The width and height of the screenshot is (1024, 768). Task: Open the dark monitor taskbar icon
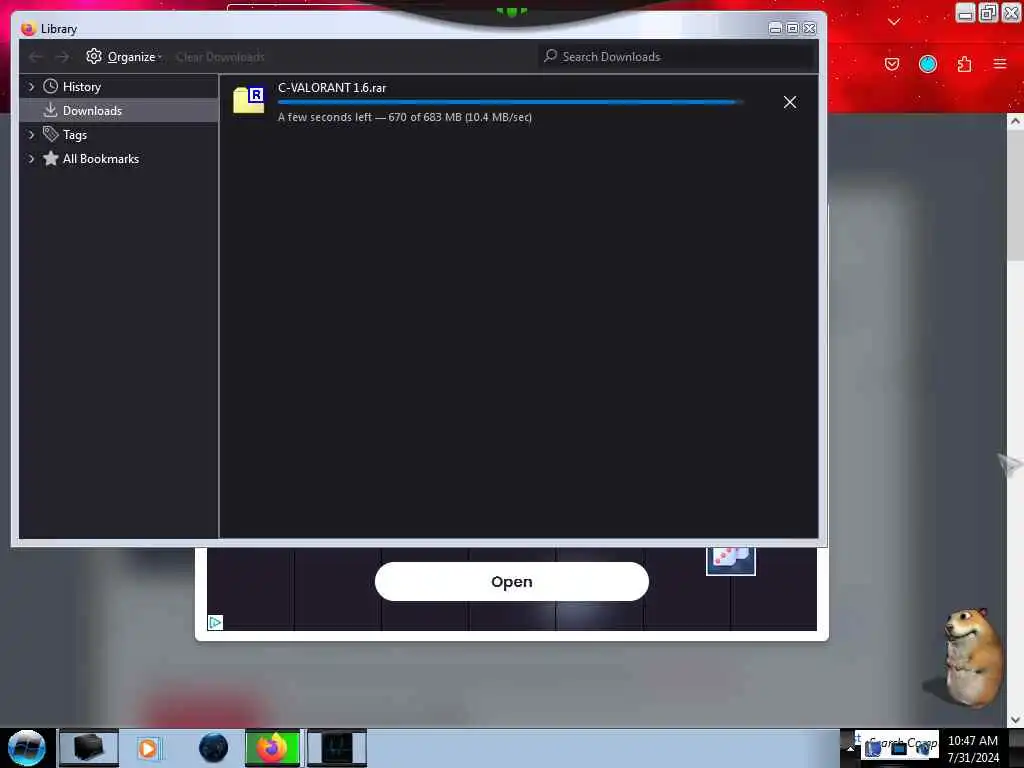point(337,747)
